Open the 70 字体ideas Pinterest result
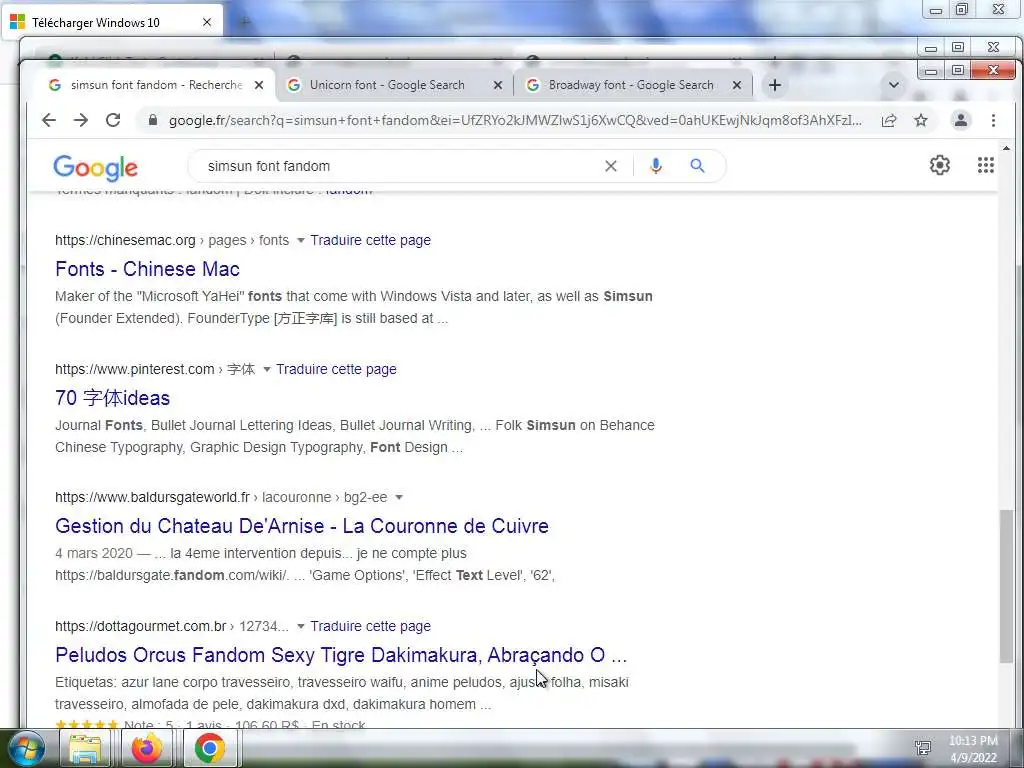 click(112, 398)
